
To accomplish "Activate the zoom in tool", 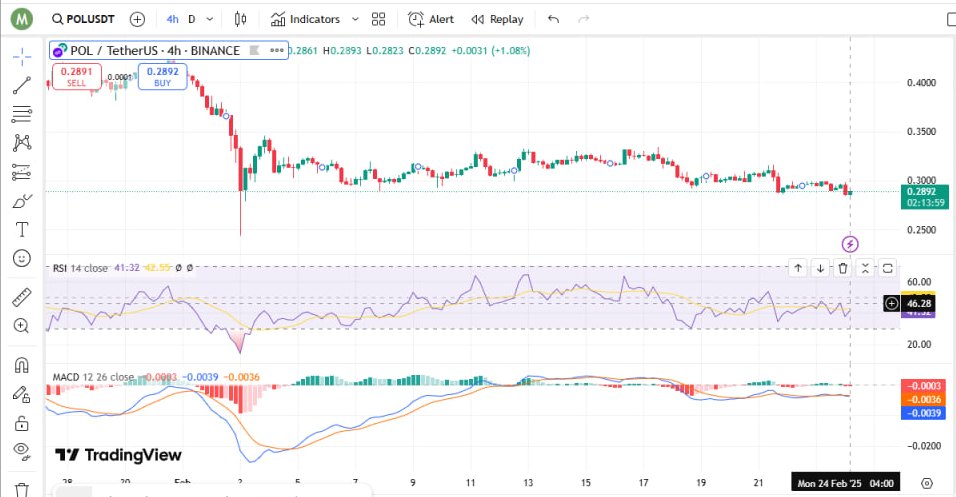I will [22, 326].
